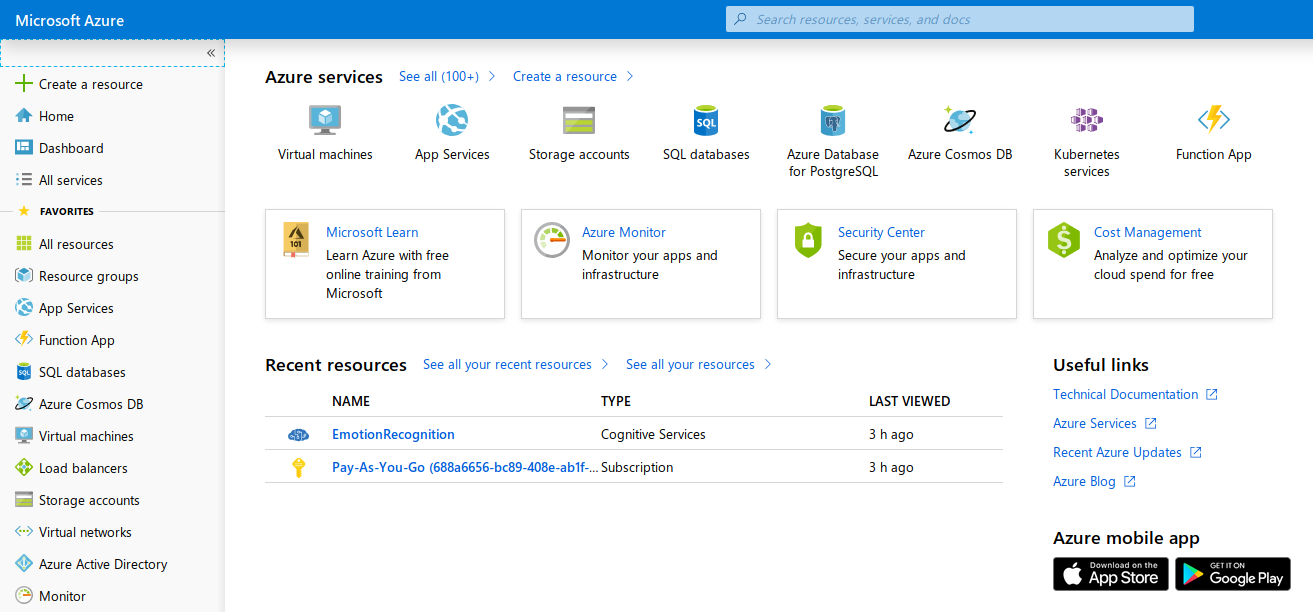Click See all your recent resources link
Viewport: 1313px width, 612px height.
coord(507,364)
